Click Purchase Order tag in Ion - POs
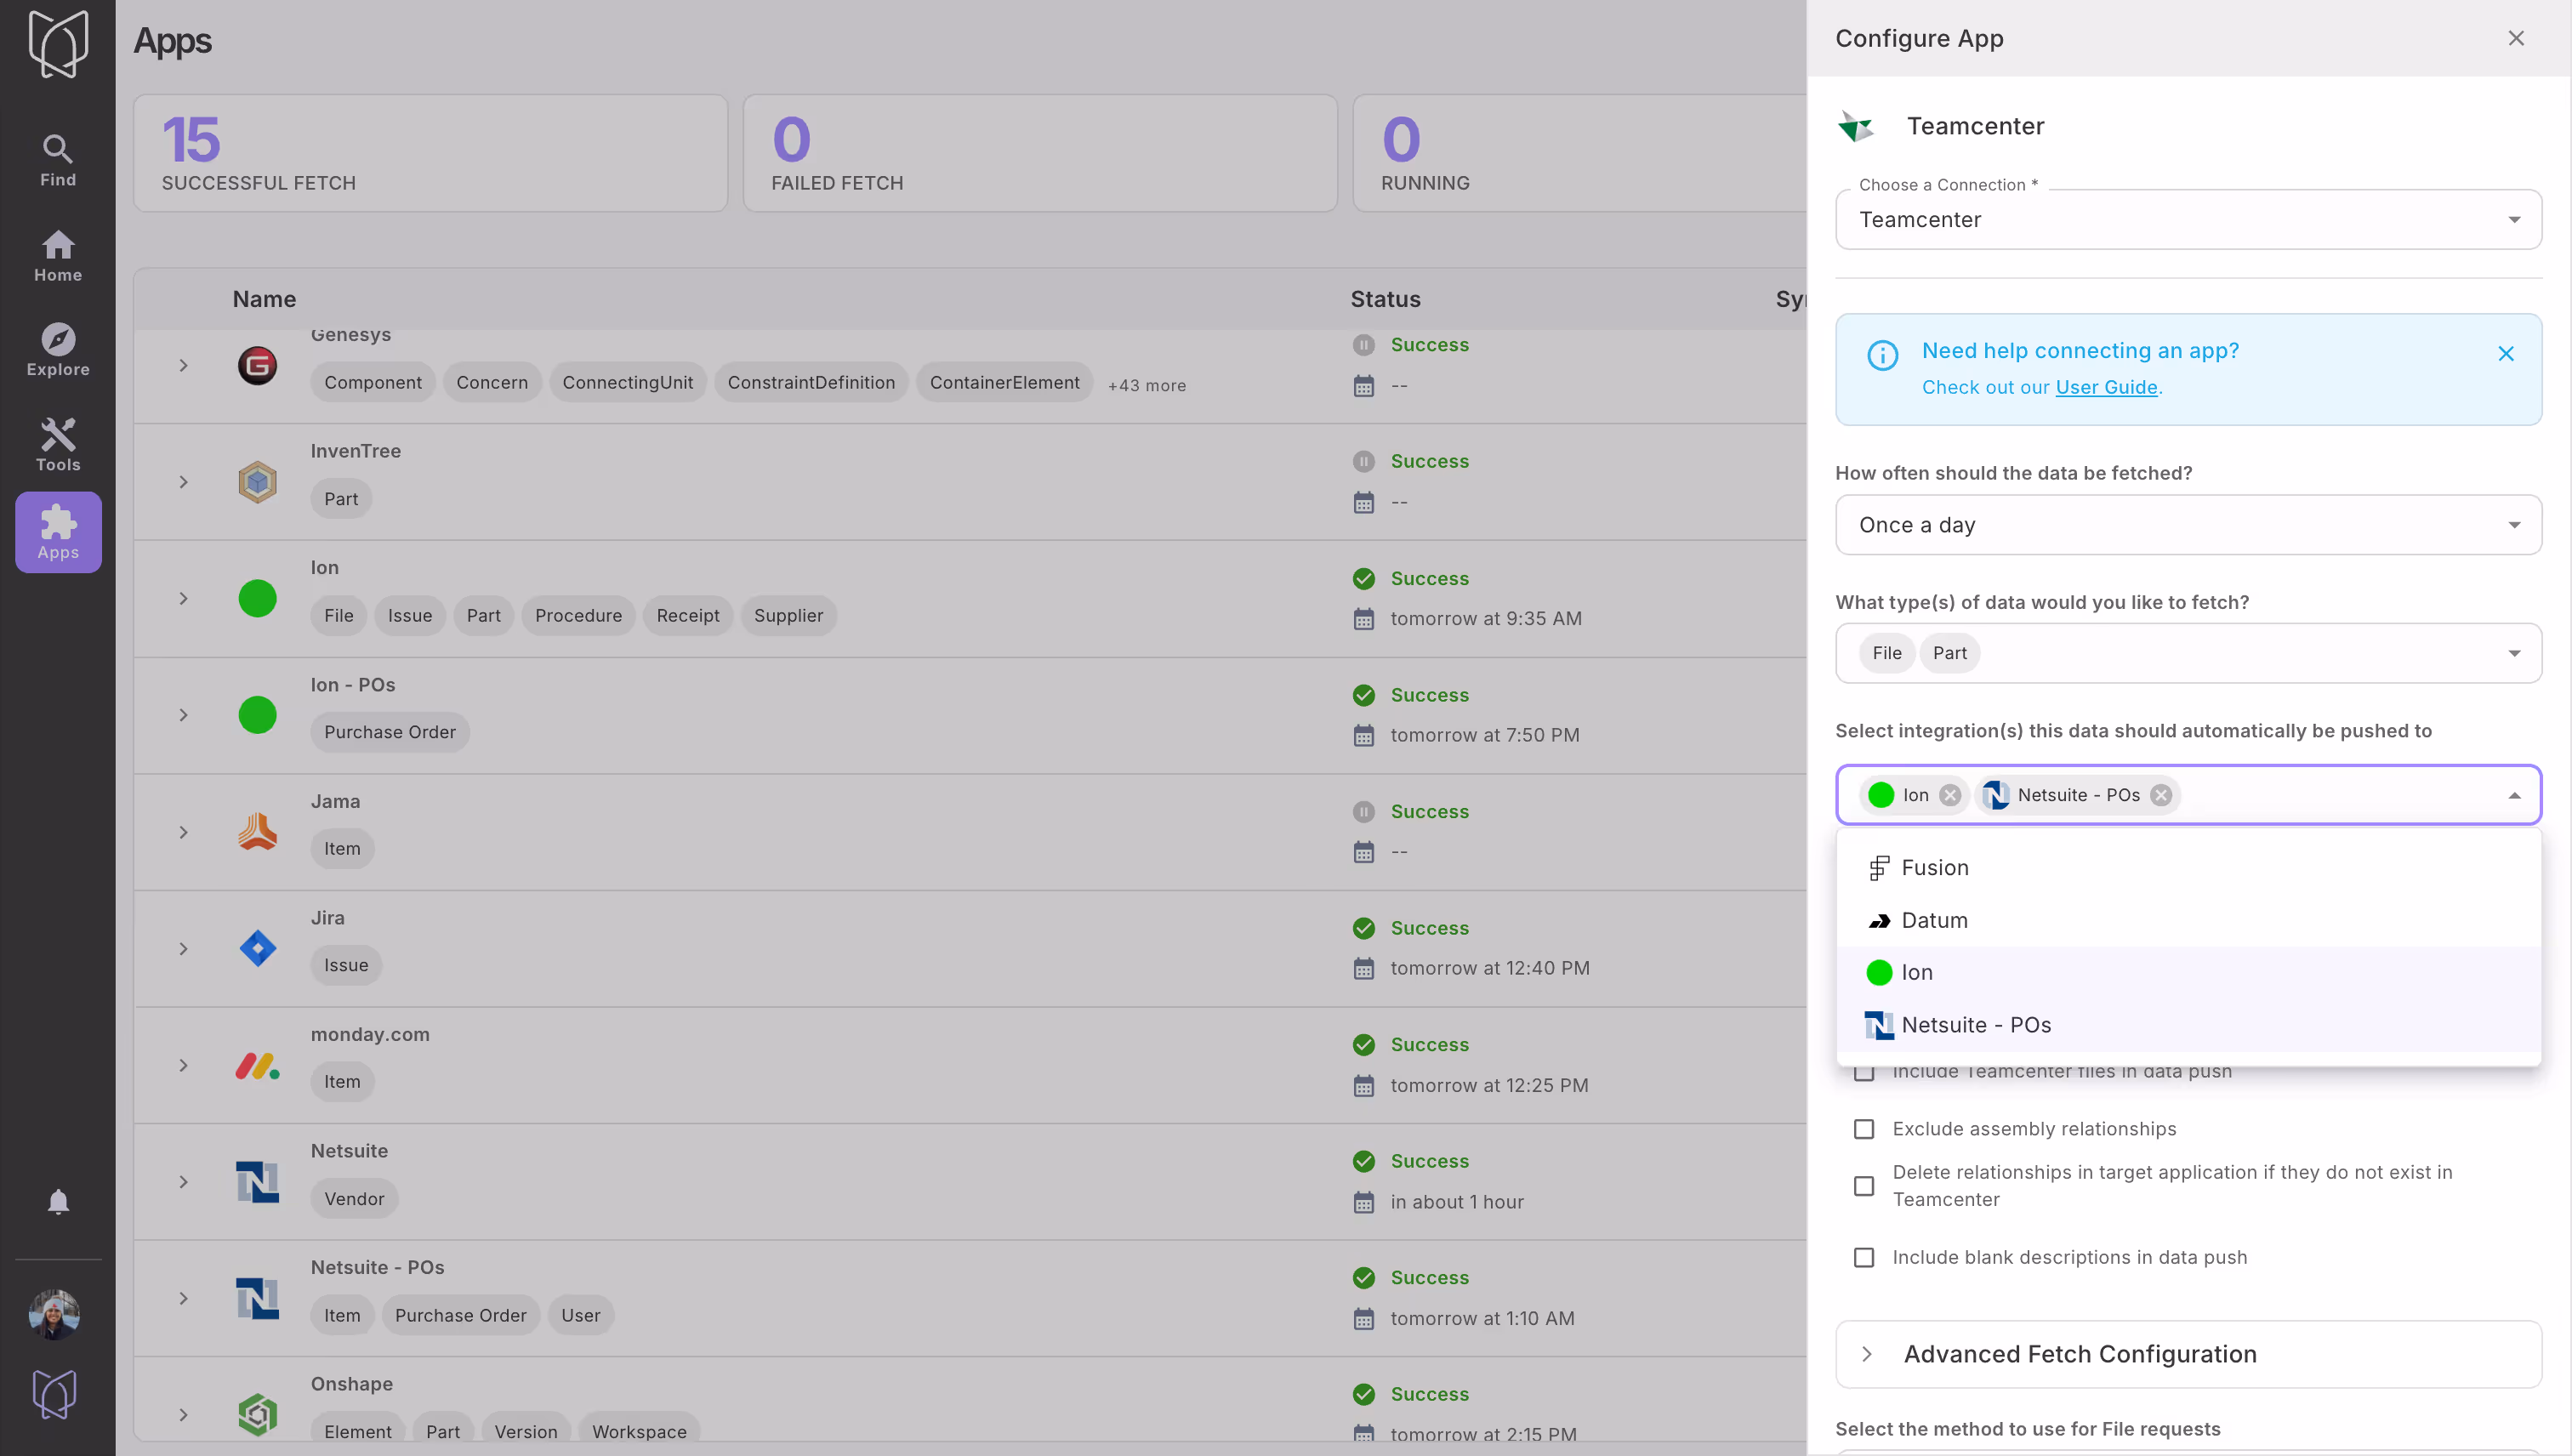This screenshot has height=1456, width=2572. [x=389, y=732]
